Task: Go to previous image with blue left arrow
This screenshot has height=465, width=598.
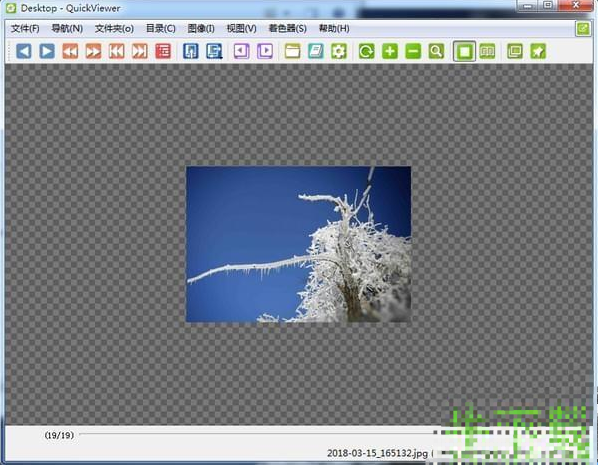Action: coord(24,51)
